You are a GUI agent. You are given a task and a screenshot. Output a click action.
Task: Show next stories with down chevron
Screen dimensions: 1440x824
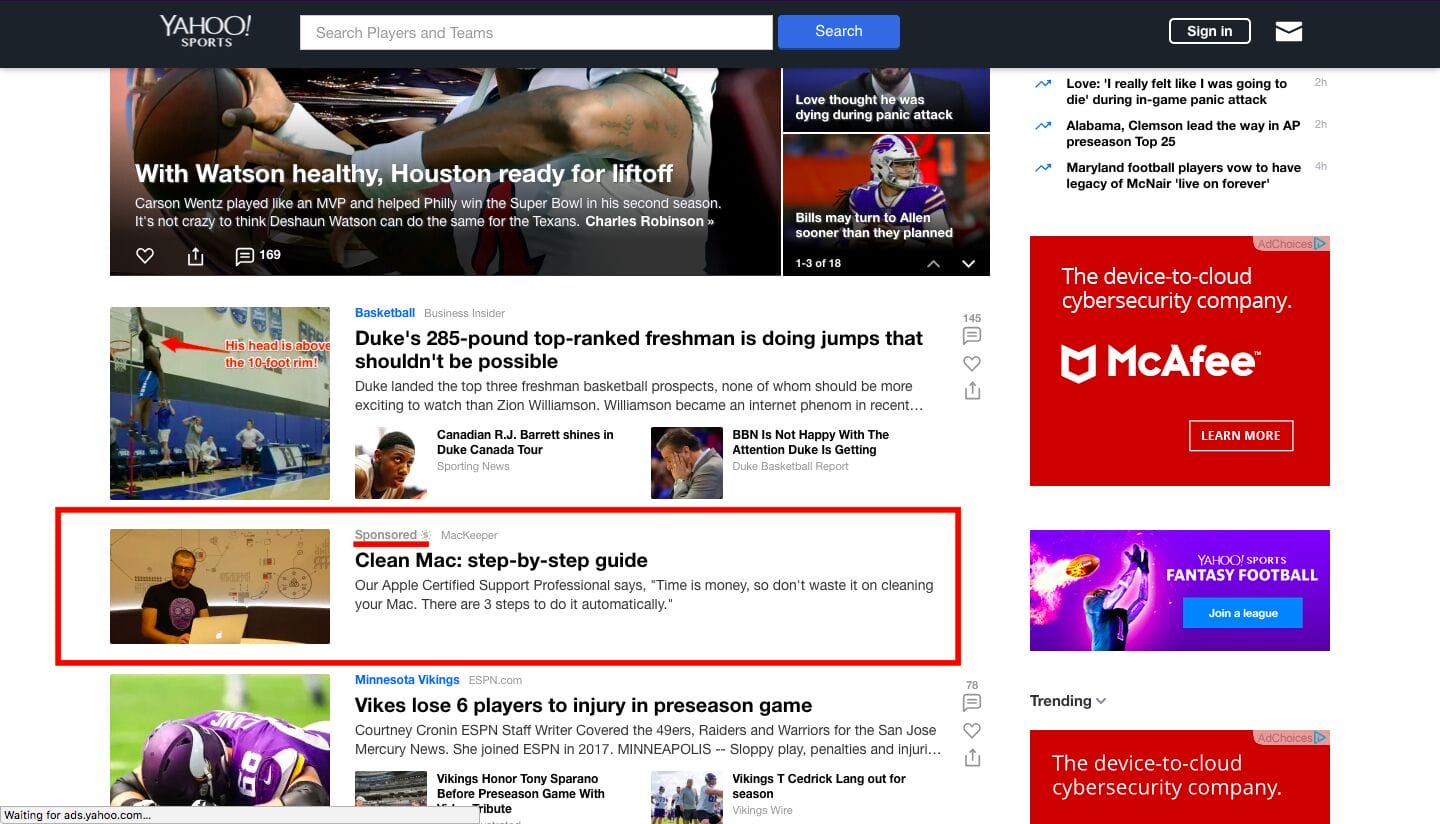click(x=968, y=264)
